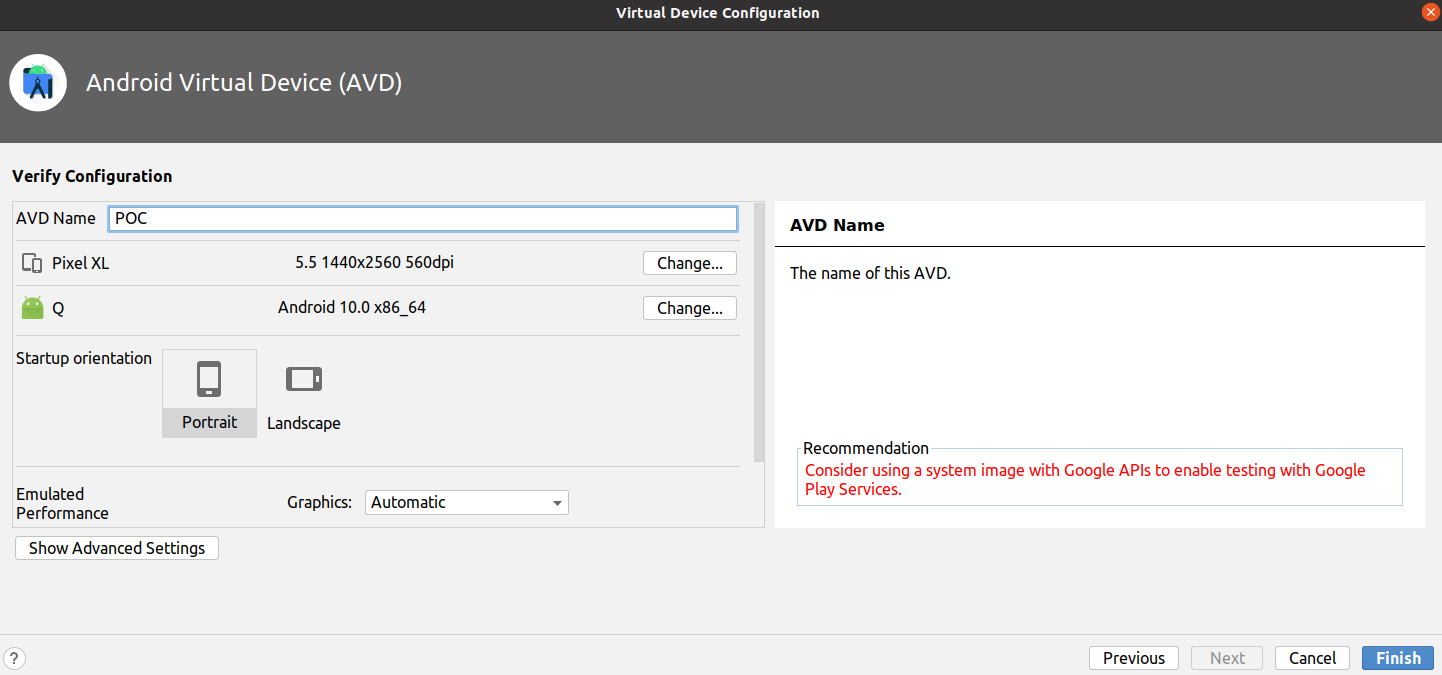Click the 'Android Virtual Device (AVD)' title
1442x675 pixels.
(244, 83)
